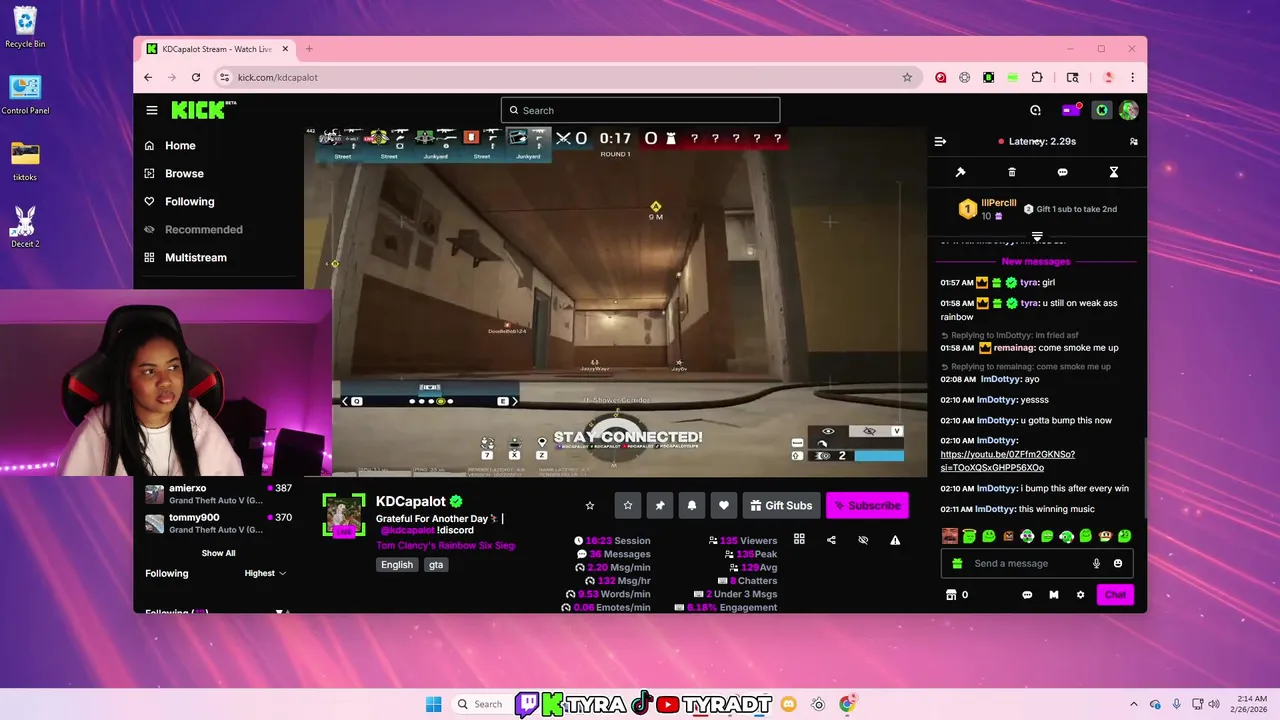This screenshot has height=720, width=1280.
Task: Click the Subscribe button
Action: pos(867,505)
